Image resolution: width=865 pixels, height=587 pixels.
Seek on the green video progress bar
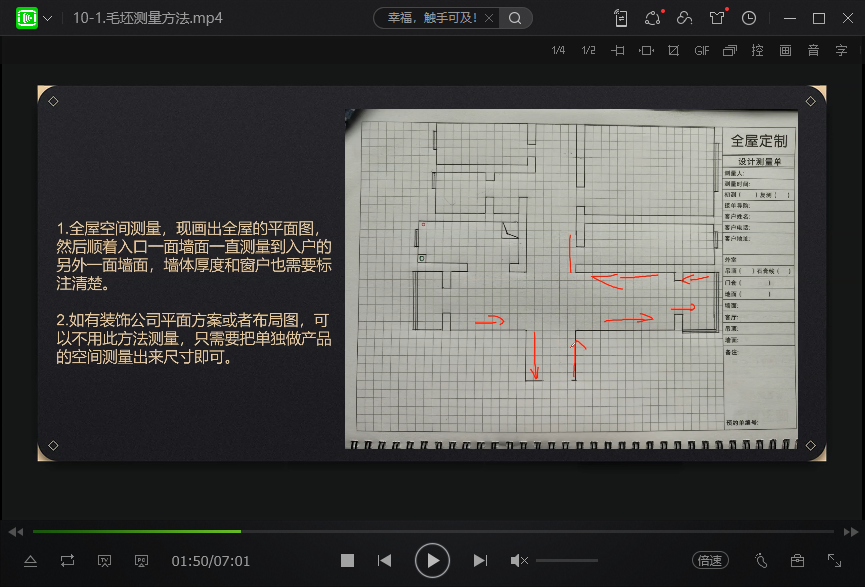[433, 531]
